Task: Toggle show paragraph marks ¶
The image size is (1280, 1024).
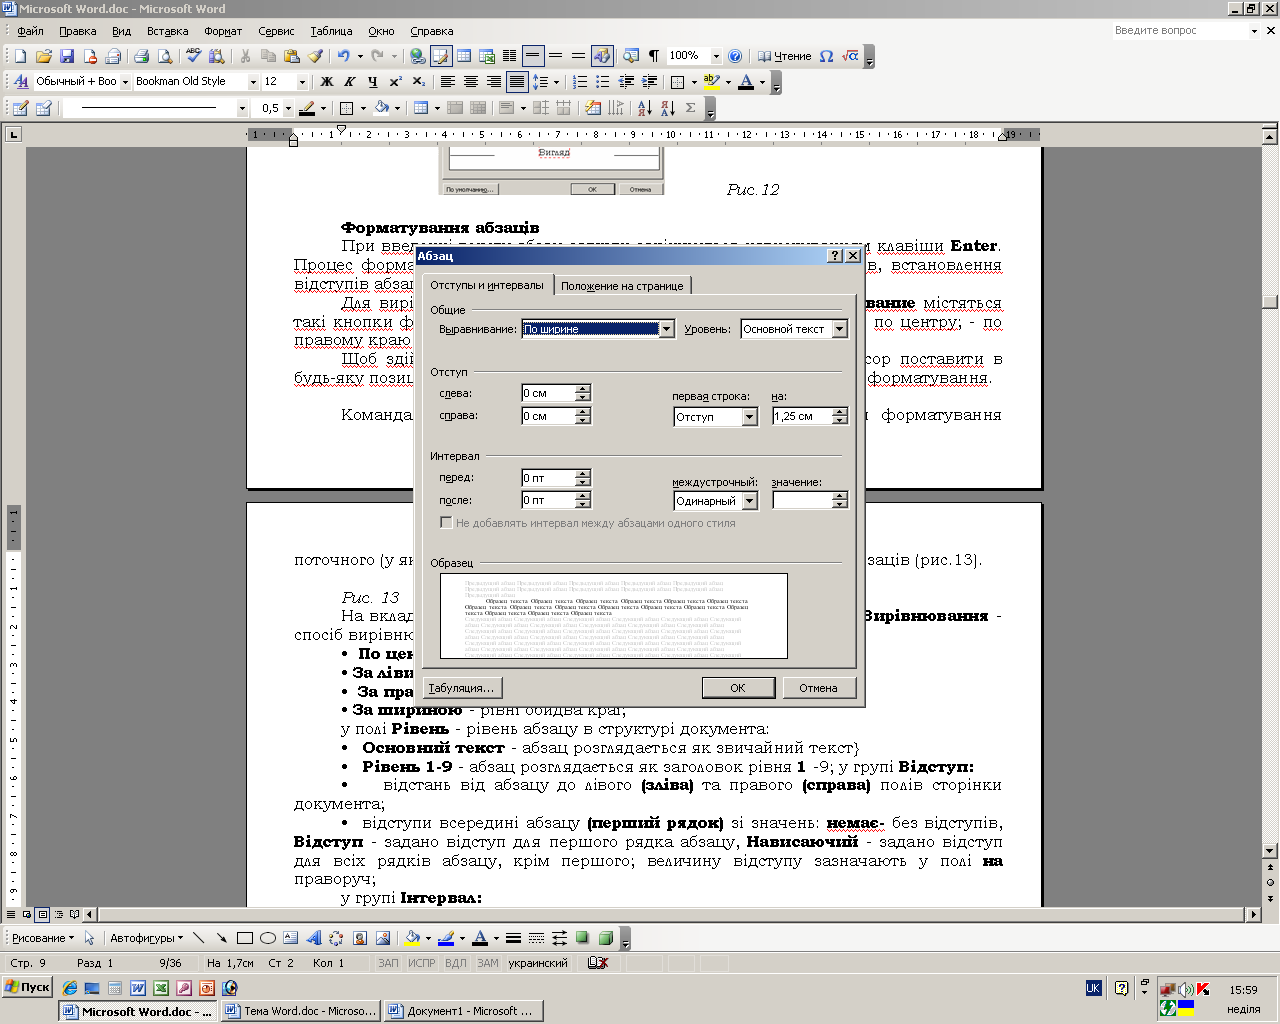Action: pos(653,56)
